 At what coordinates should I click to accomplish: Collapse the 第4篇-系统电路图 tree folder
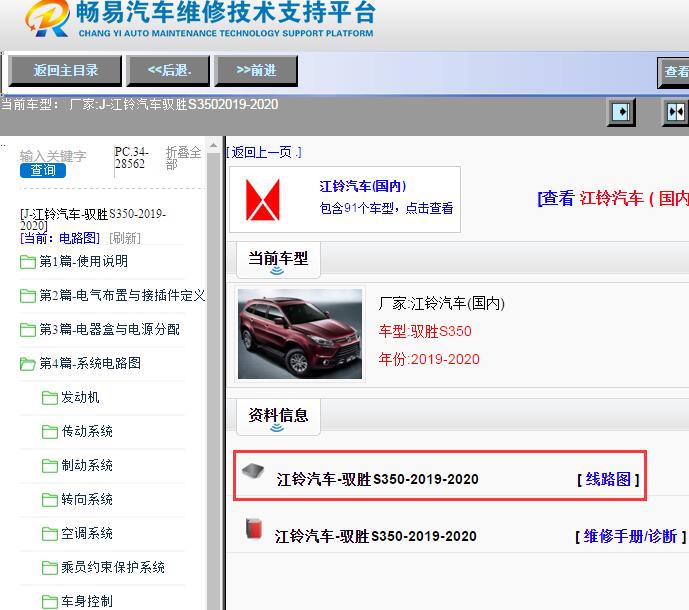click(28, 364)
